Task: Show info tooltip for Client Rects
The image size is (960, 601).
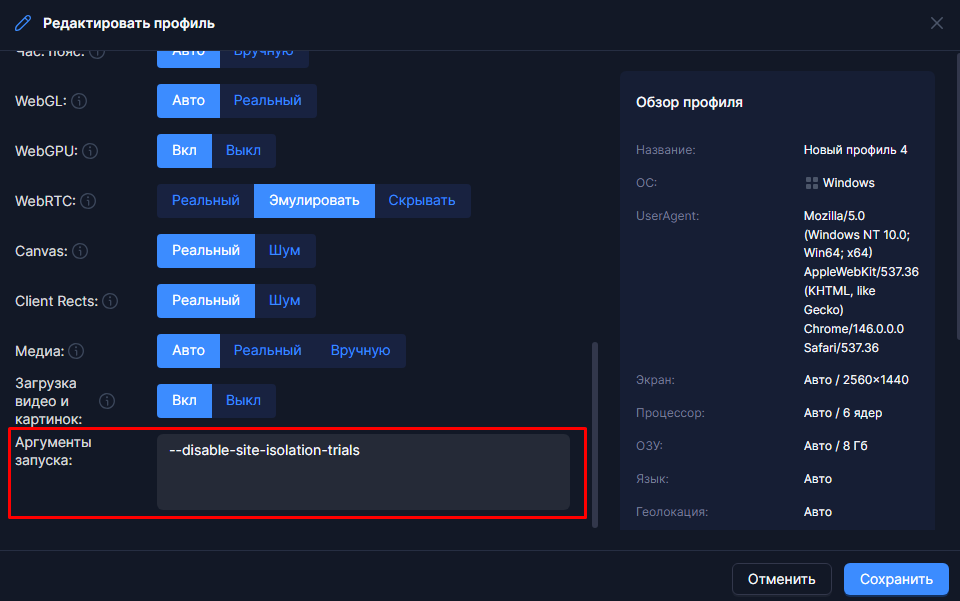Action: click(x=110, y=301)
